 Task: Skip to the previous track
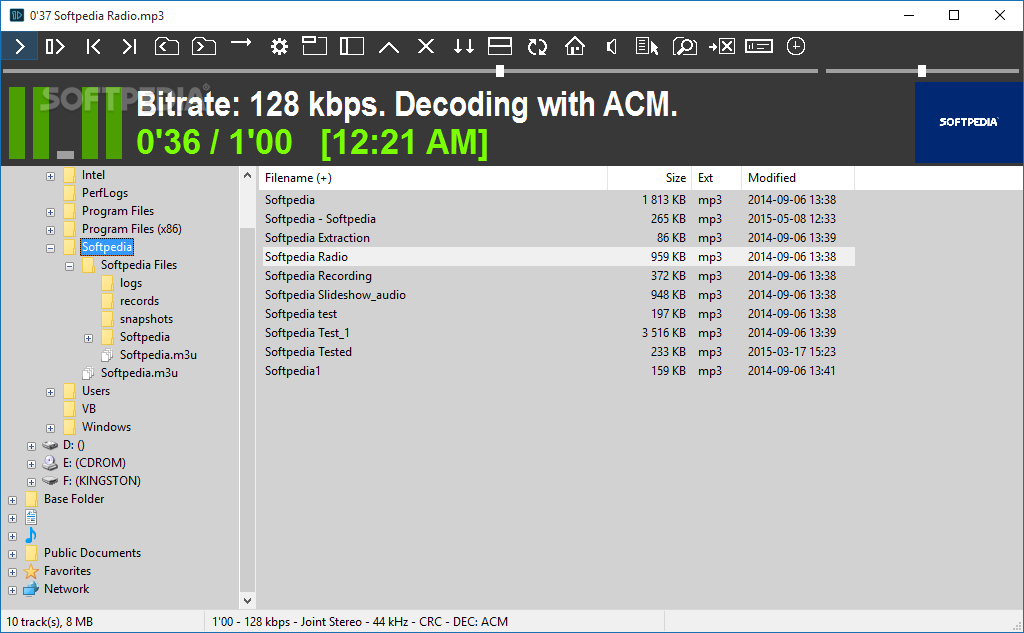93,46
